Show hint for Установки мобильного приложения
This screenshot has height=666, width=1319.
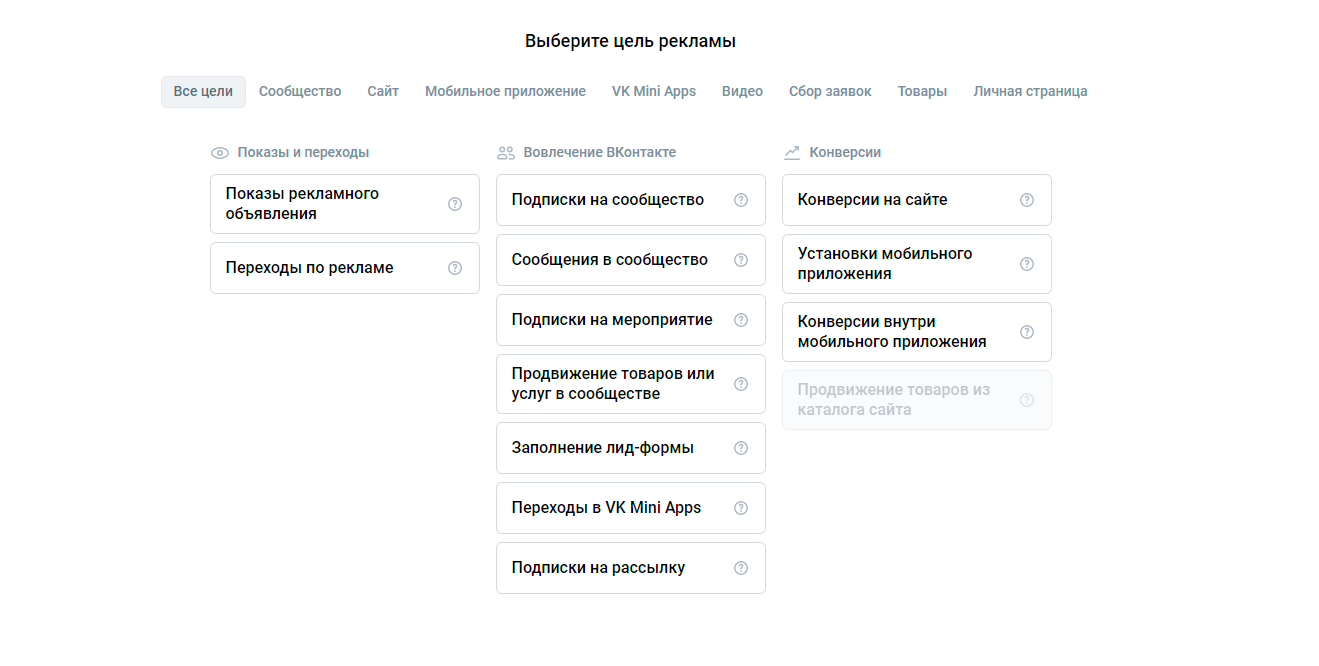1027,264
